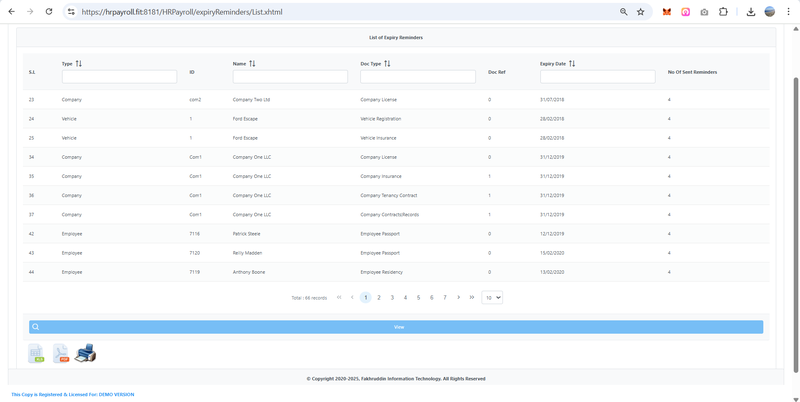The height and width of the screenshot is (402, 800).
Task: Click Anthony Boone name cell
Action: [249, 272]
